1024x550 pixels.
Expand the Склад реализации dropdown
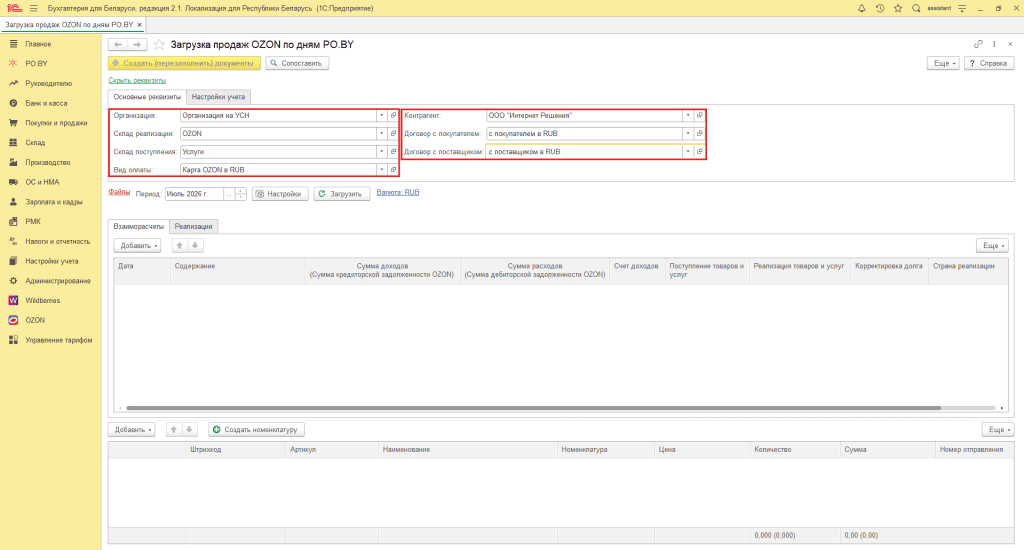pos(382,133)
